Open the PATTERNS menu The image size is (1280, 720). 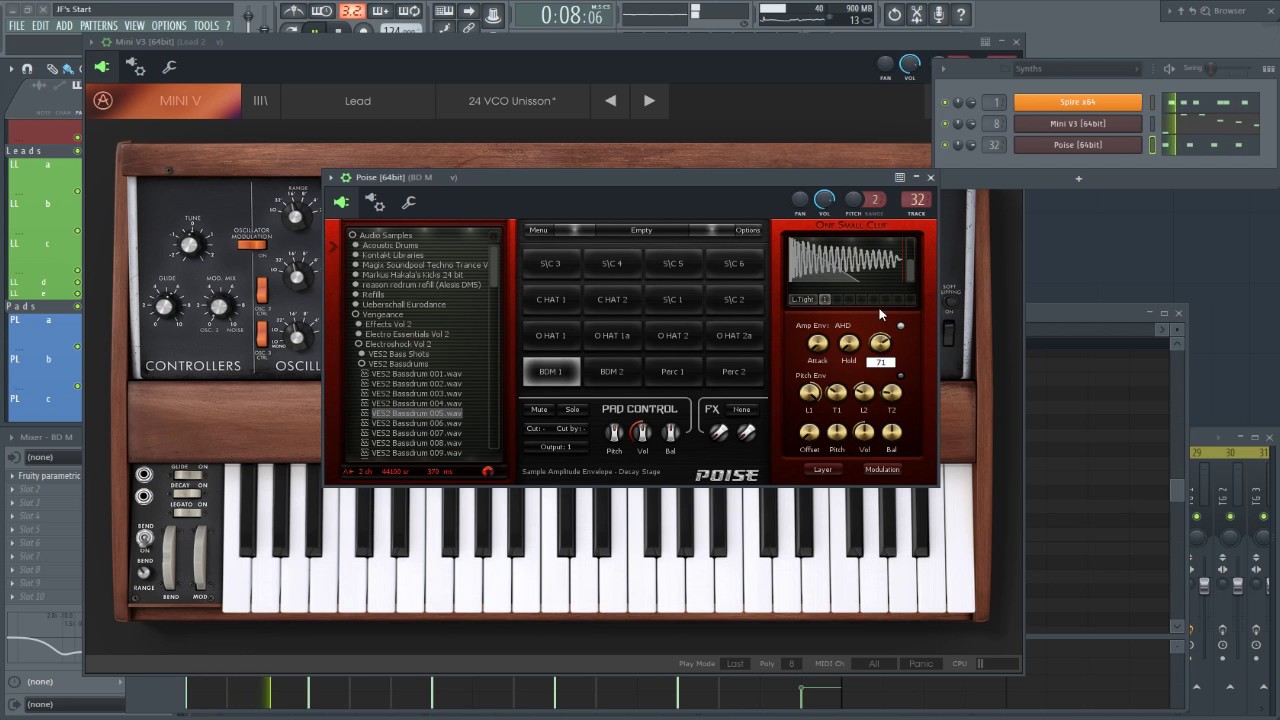pyautogui.click(x=99, y=26)
